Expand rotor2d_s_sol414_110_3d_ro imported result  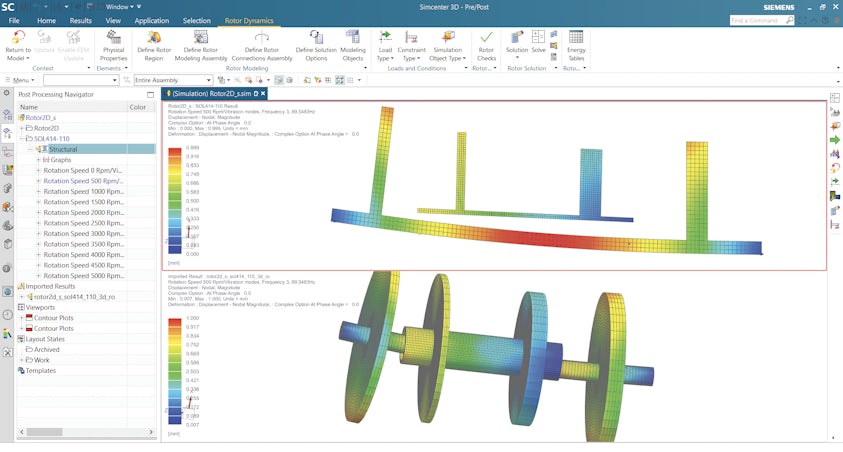(22, 297)
